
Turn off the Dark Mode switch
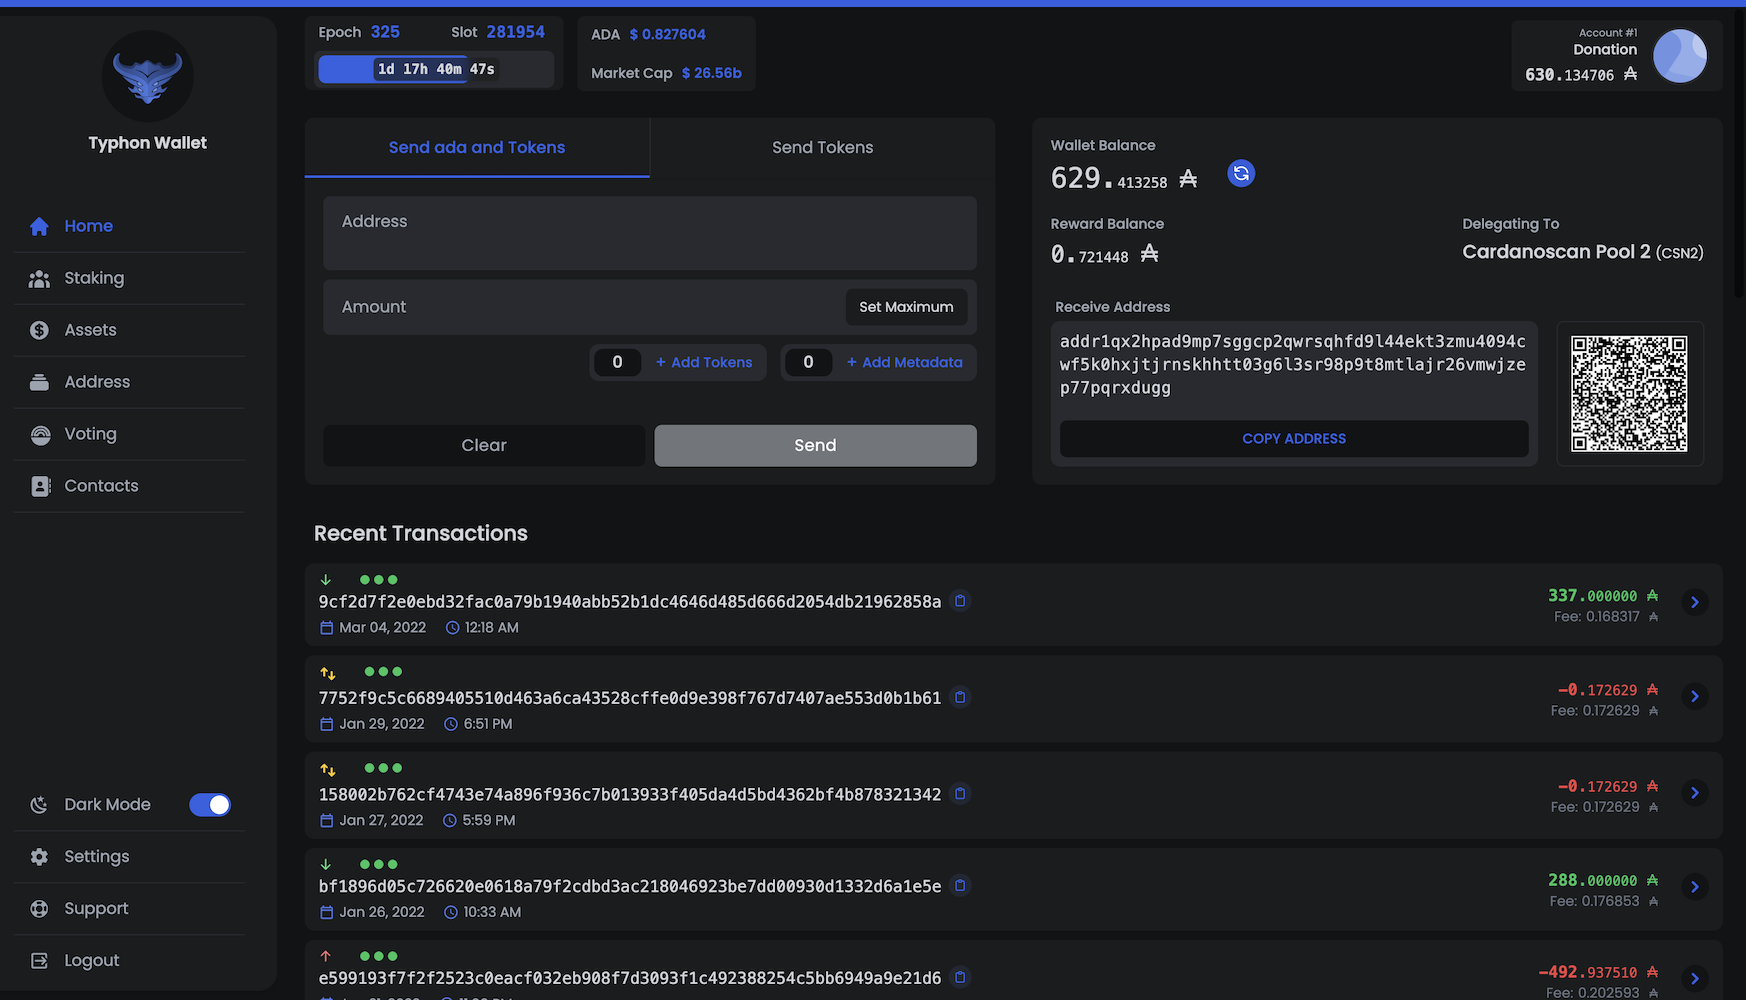(210, 805)
